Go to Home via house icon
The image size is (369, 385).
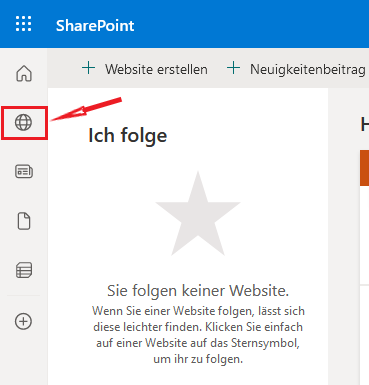pos(24,73)
